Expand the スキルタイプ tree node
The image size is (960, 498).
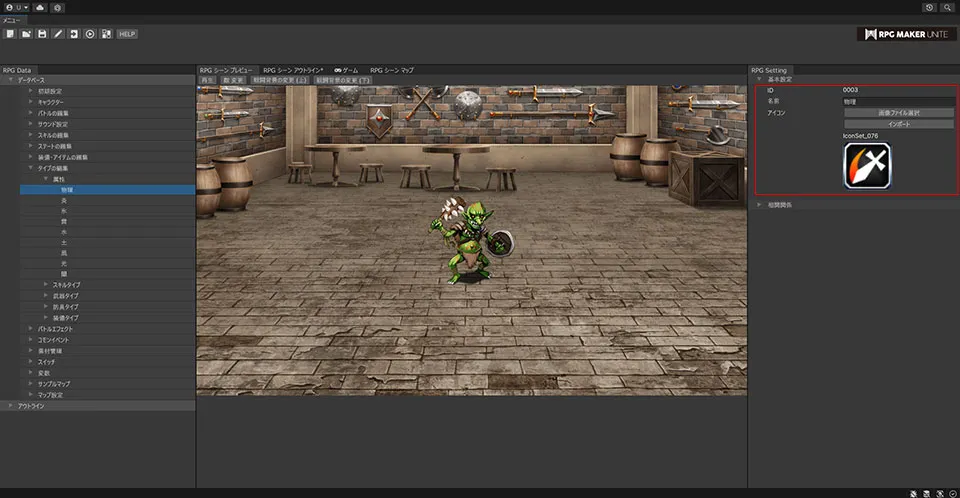click(45, 285)
